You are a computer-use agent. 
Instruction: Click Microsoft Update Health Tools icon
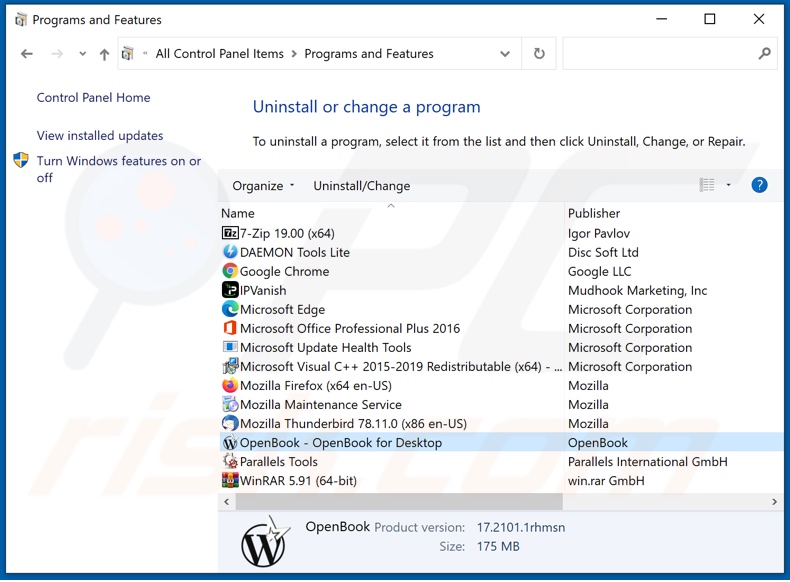[x=230, y=347]
